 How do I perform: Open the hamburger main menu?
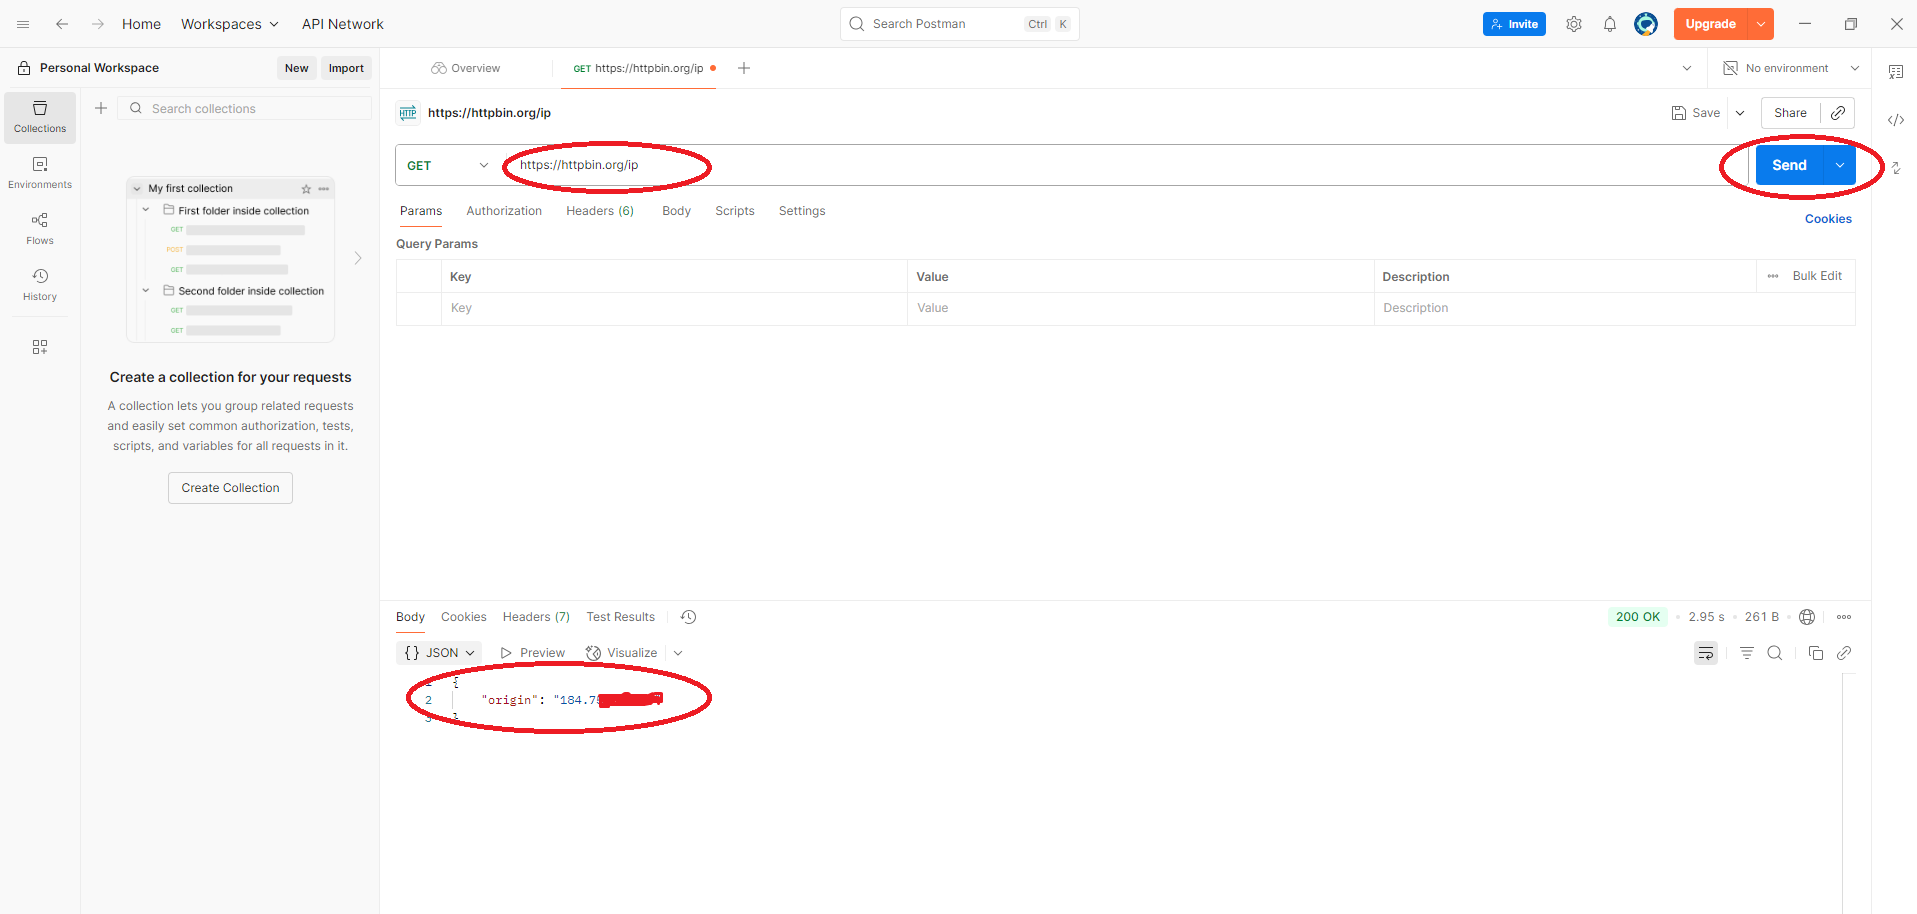[23, 24]
